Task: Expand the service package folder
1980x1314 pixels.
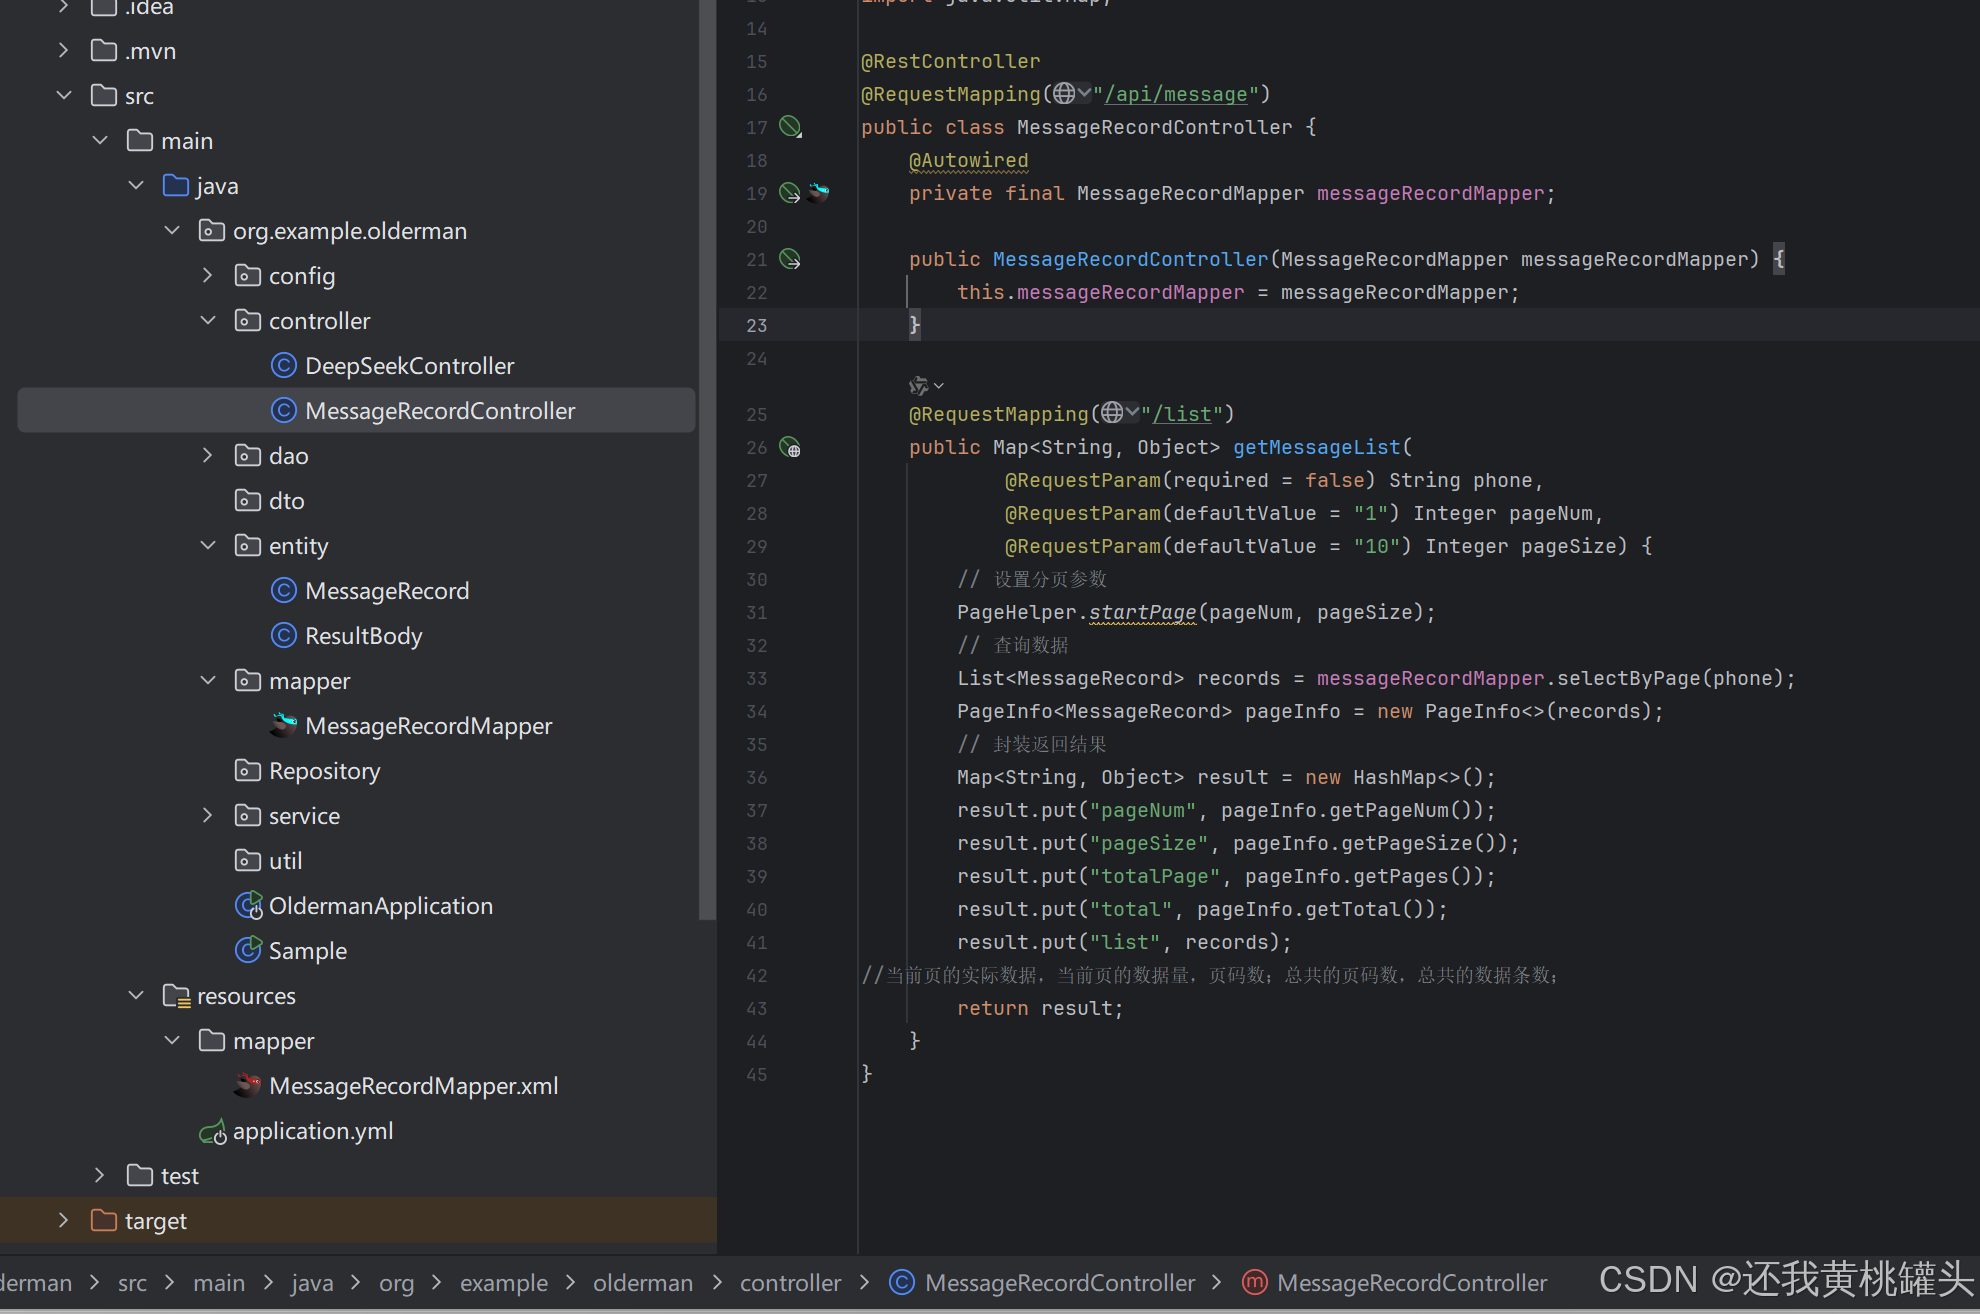Action: pyautogui.click(x=208, y=816)
